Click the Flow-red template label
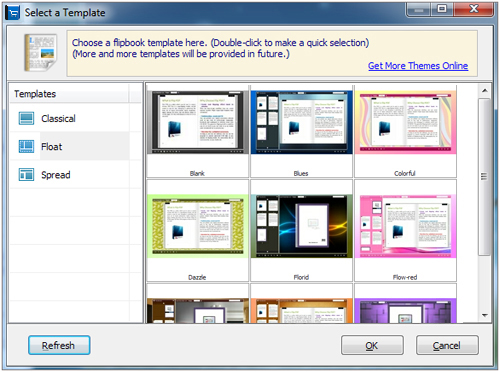 tap(405, 277)
